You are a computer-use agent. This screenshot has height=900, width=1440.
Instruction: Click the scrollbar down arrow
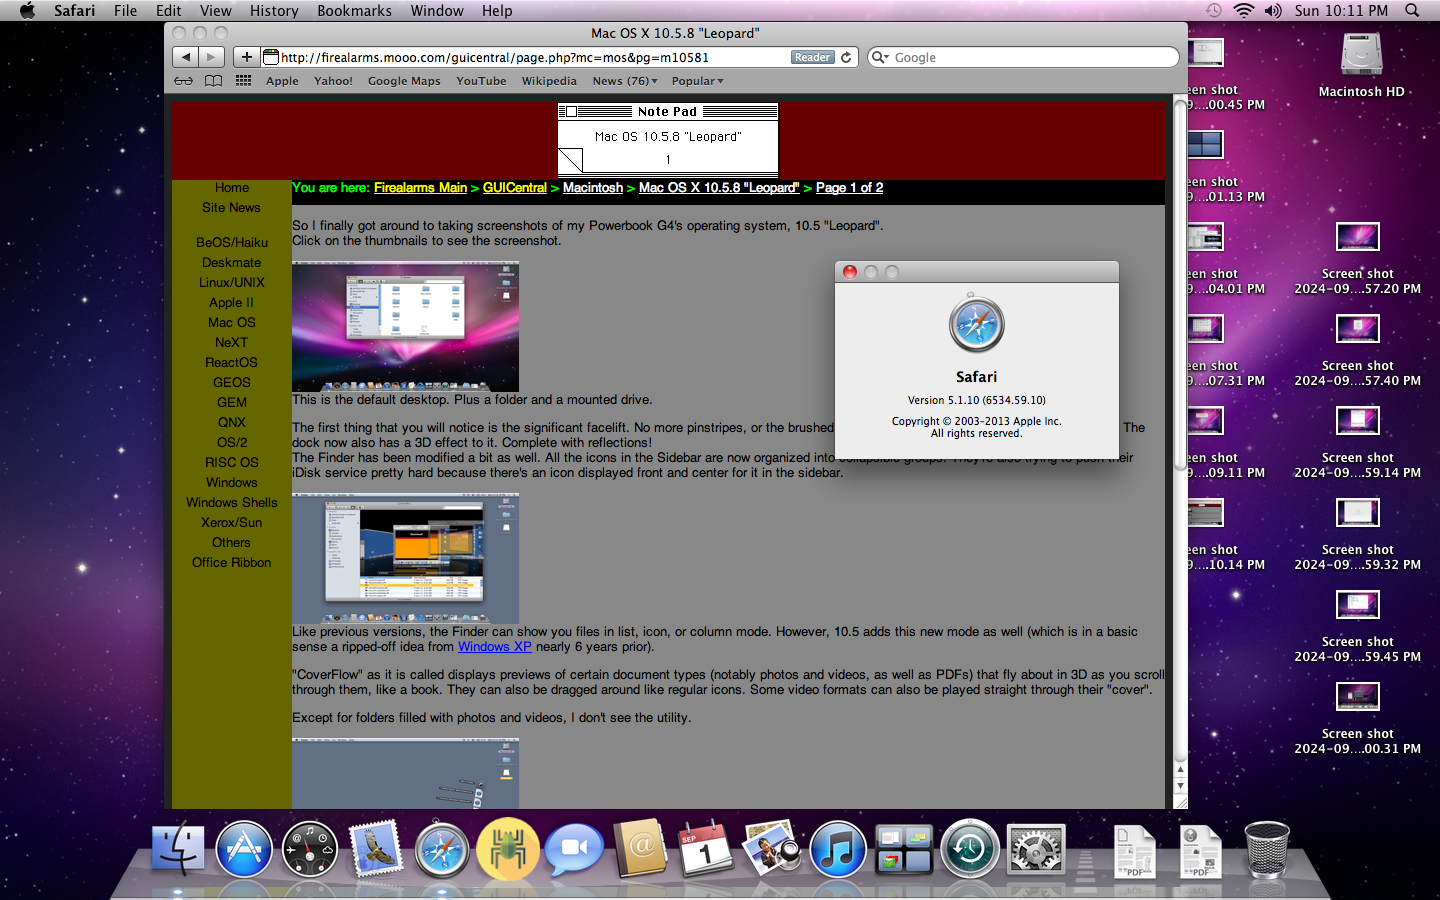1180,786
